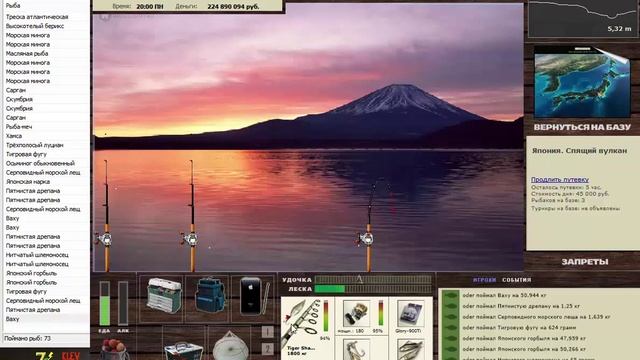Select 'Рыба-меч' in fish list

pos(19,127)
